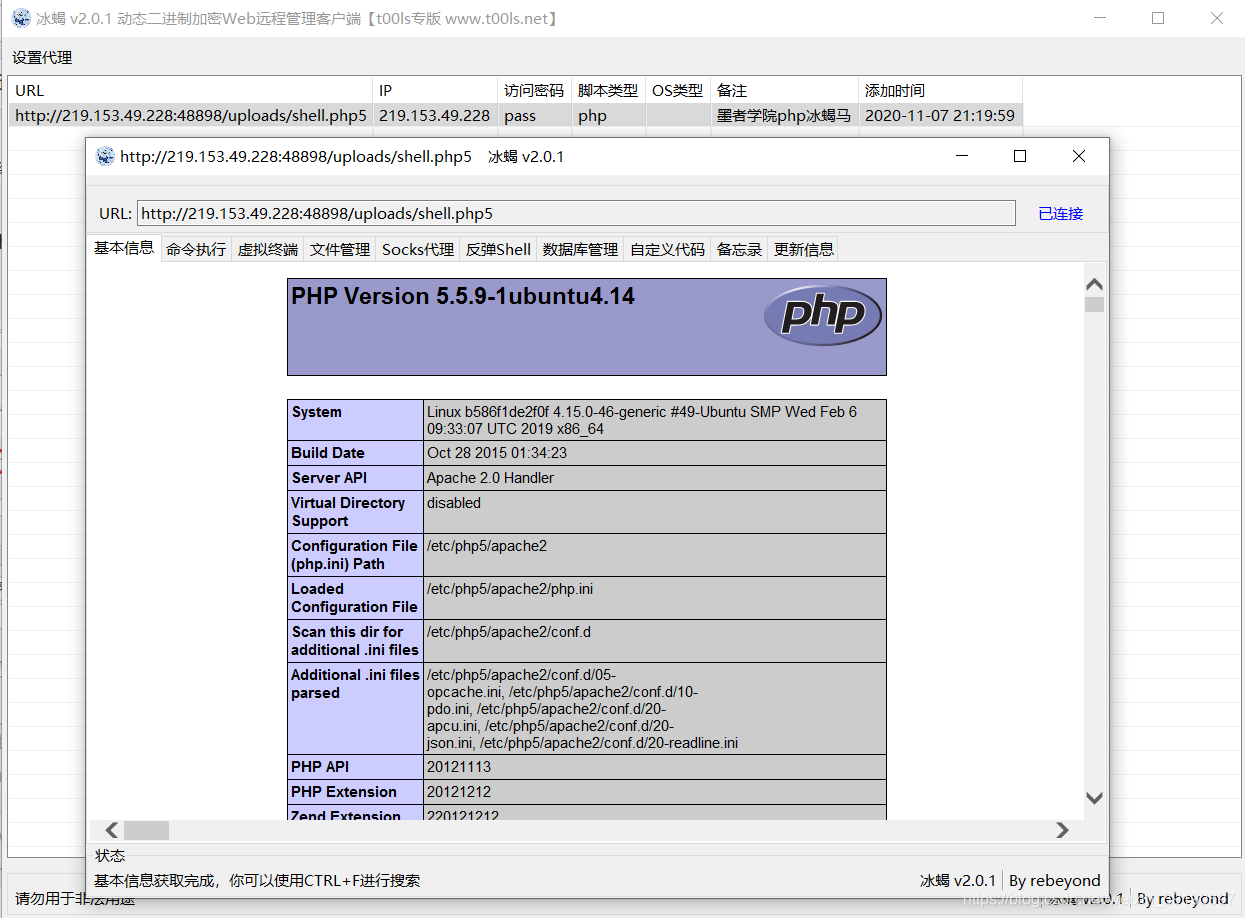1245x918 pixels.
Task: Click the vertical scrollbar down arrow
Action: point(1094,797)
